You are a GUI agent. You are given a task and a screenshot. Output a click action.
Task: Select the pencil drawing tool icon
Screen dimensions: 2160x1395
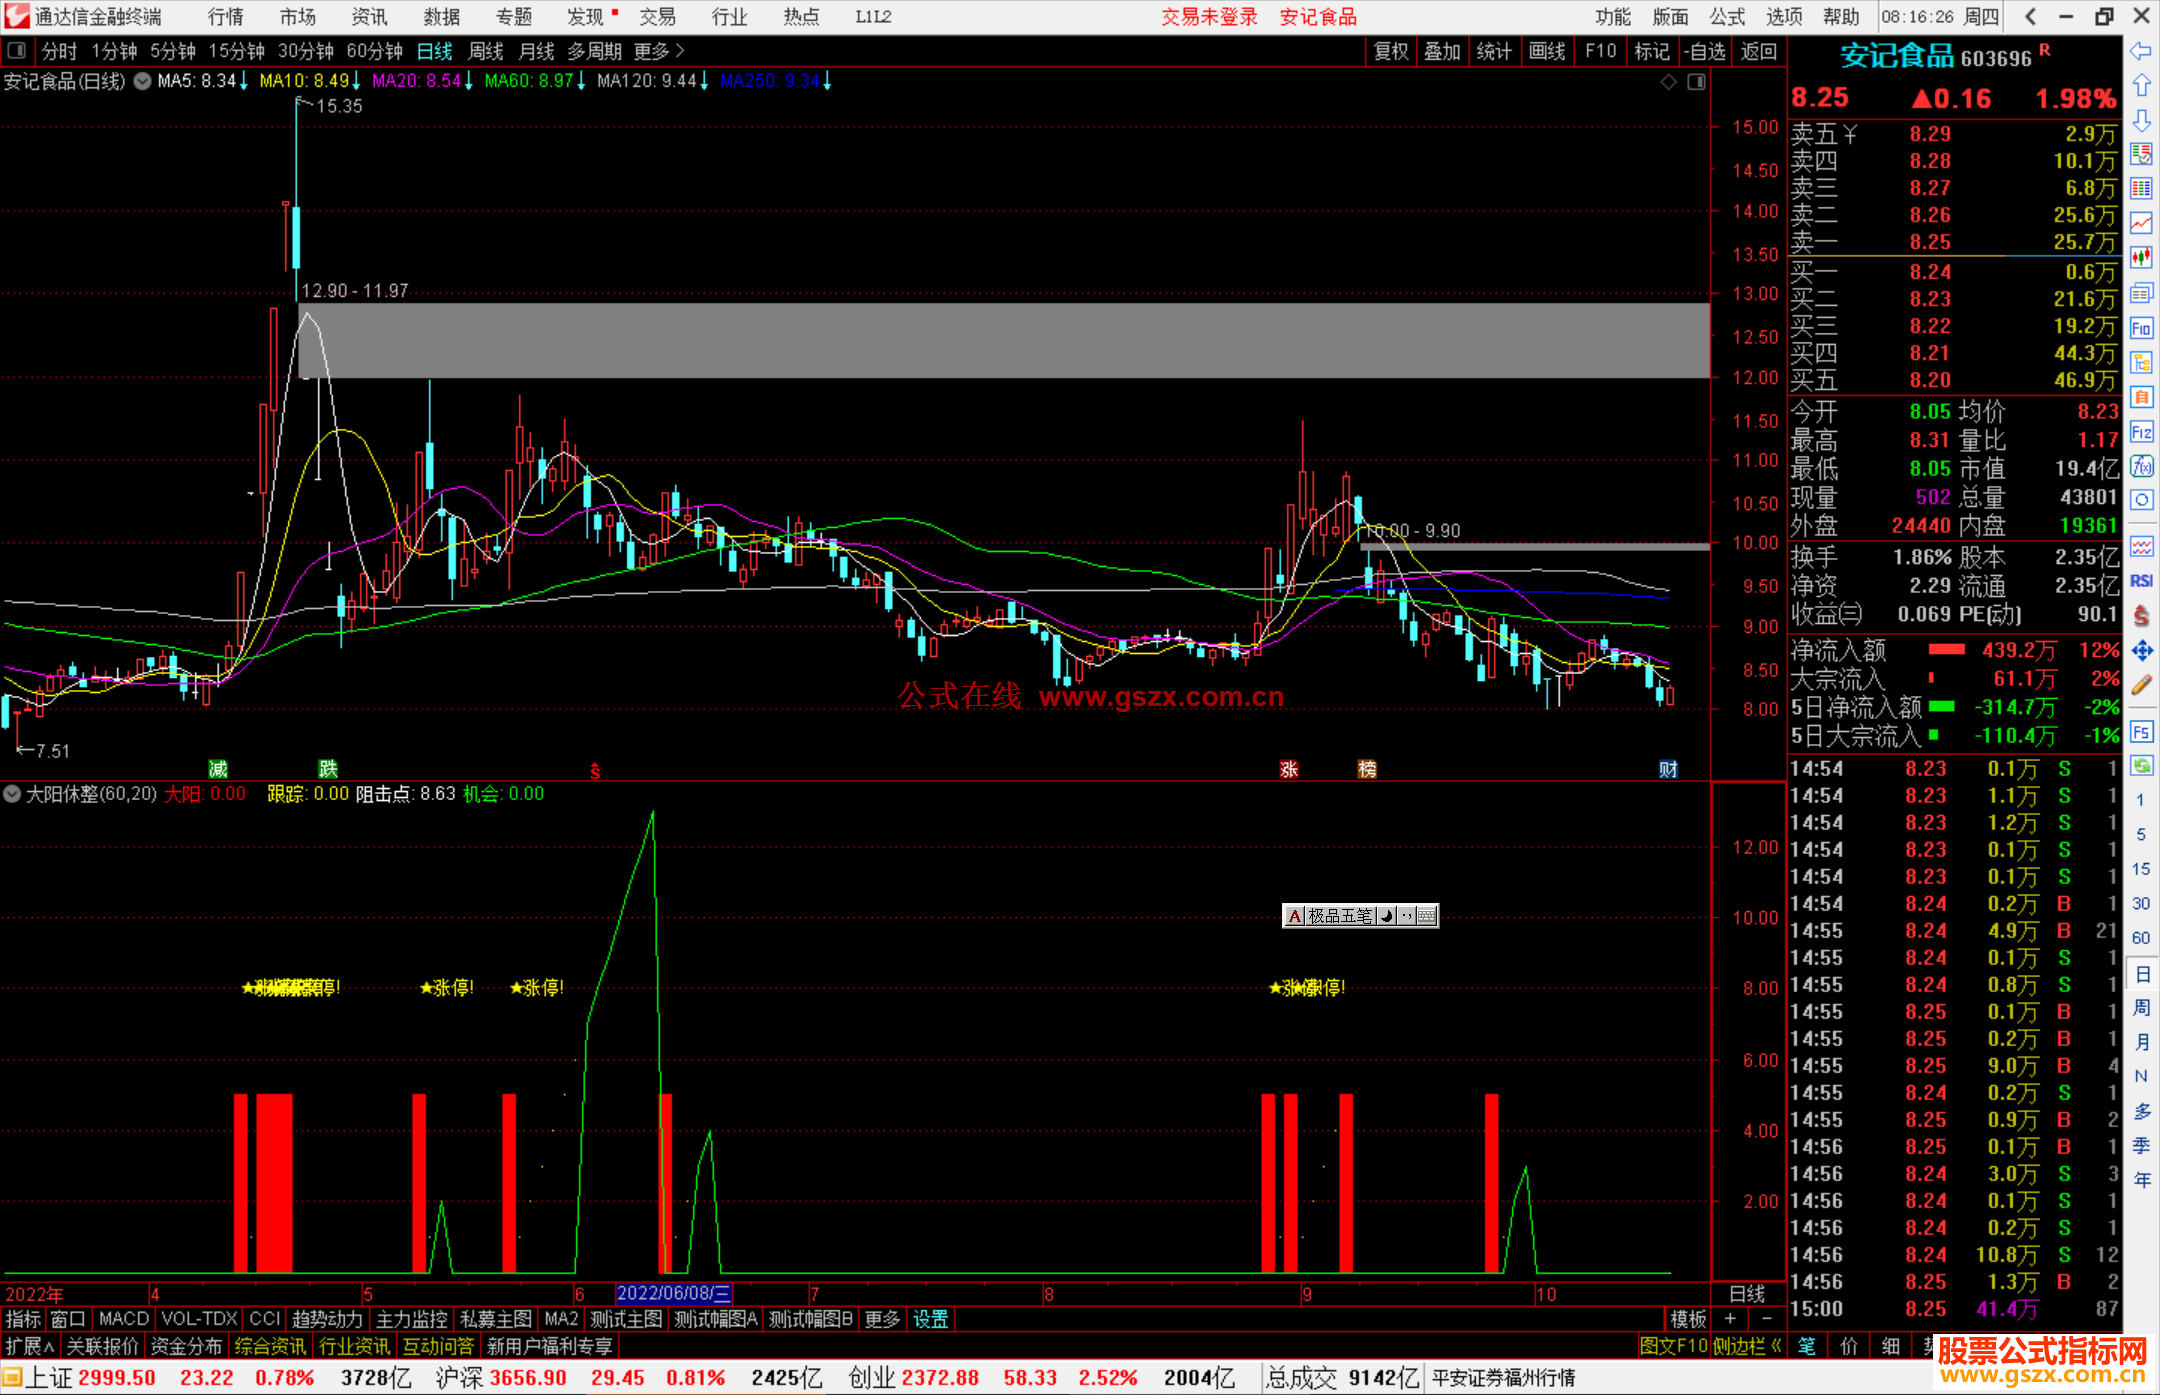[x=2141, y=686]
